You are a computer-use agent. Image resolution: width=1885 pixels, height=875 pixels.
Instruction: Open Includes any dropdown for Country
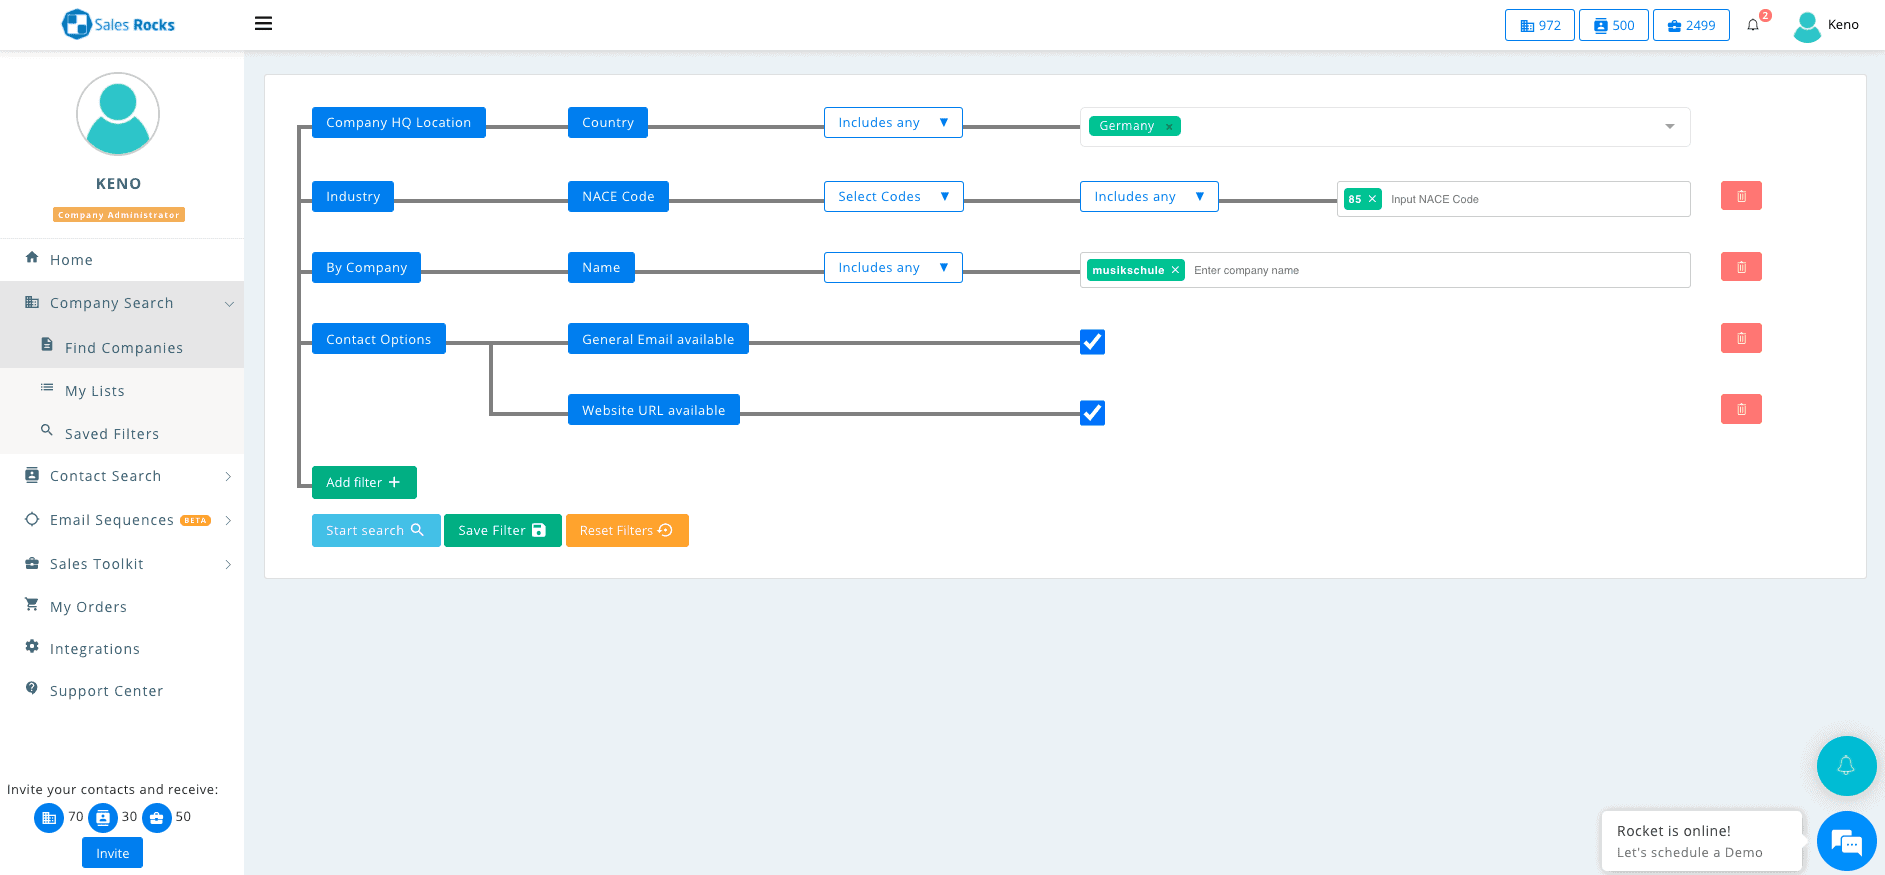[x=893, y=123]
